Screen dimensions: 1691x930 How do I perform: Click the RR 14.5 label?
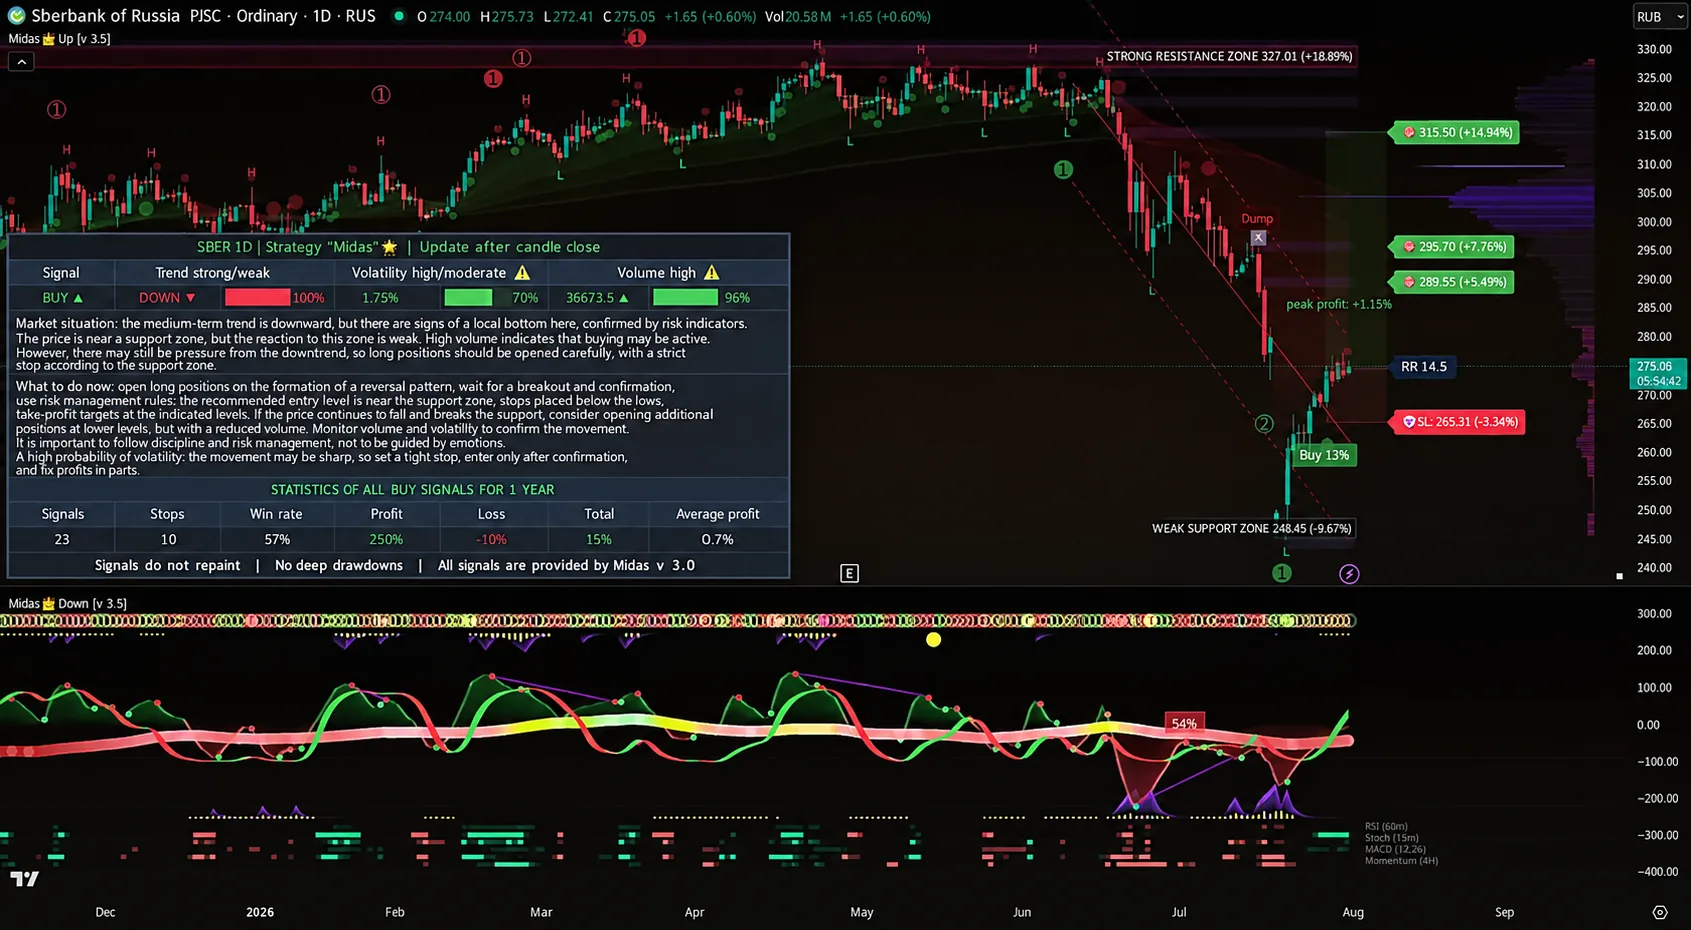click(x=1423, y=367)
